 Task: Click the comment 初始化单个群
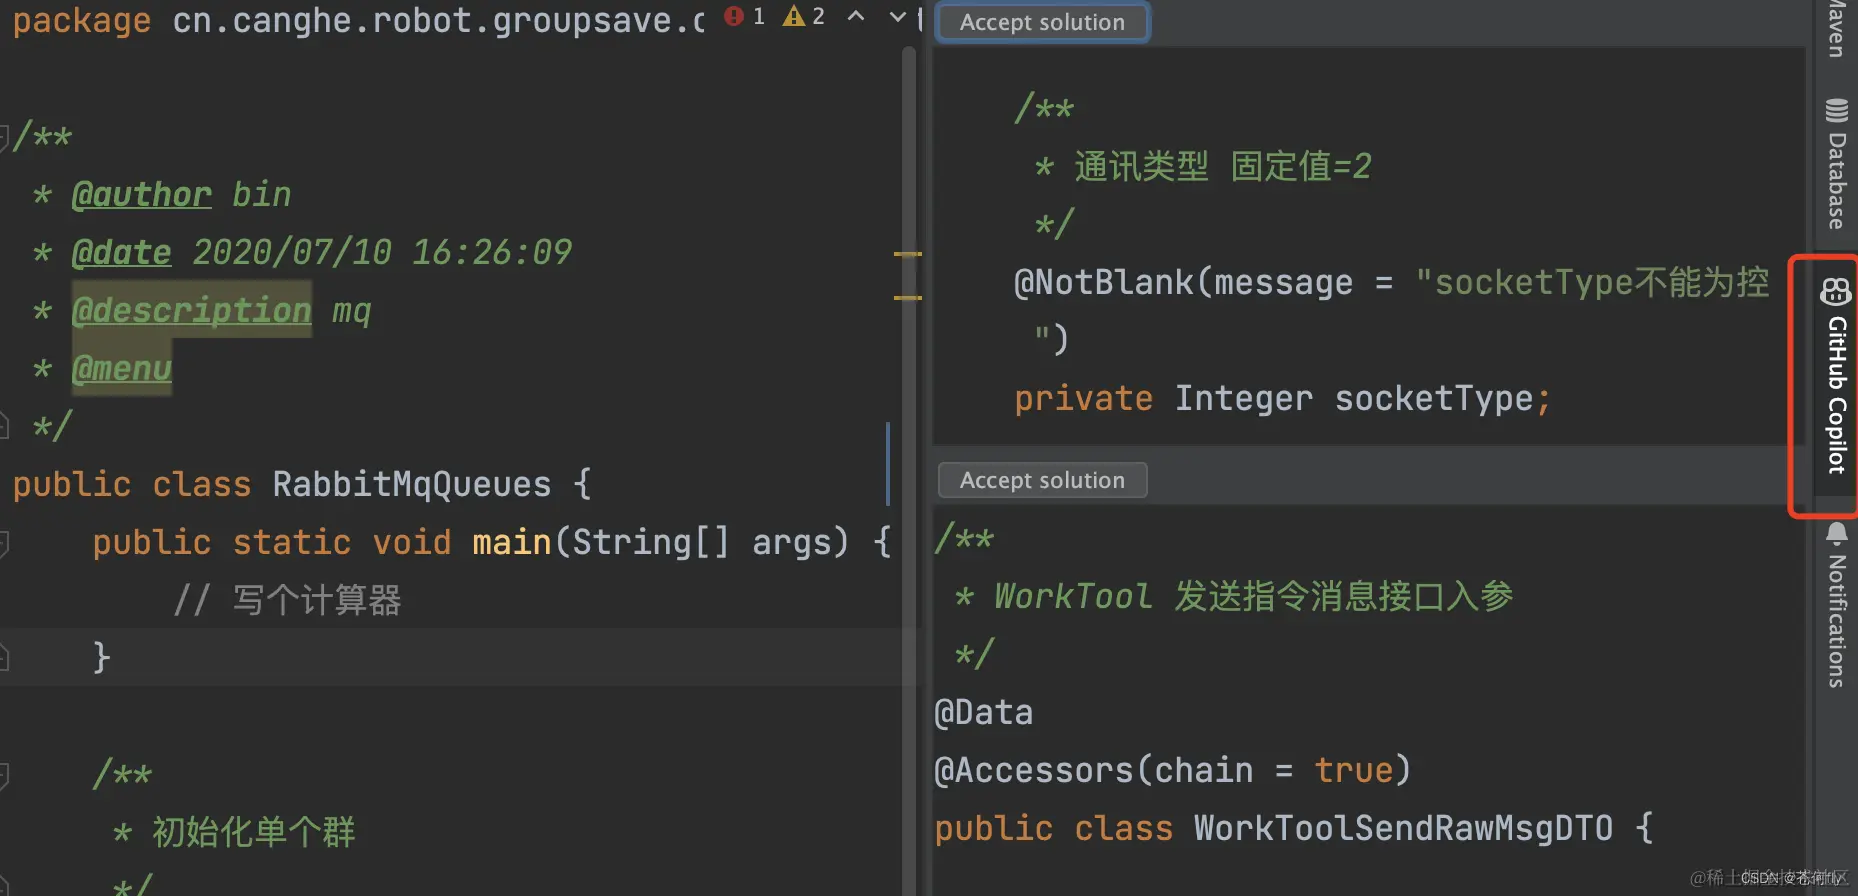tap(253, 832)
